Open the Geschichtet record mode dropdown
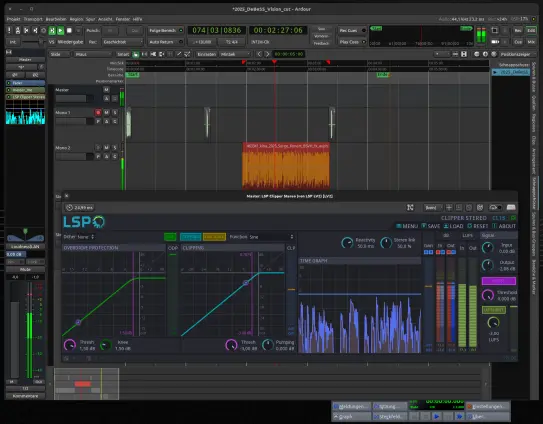543x424 pixels. tap(123, 42)
